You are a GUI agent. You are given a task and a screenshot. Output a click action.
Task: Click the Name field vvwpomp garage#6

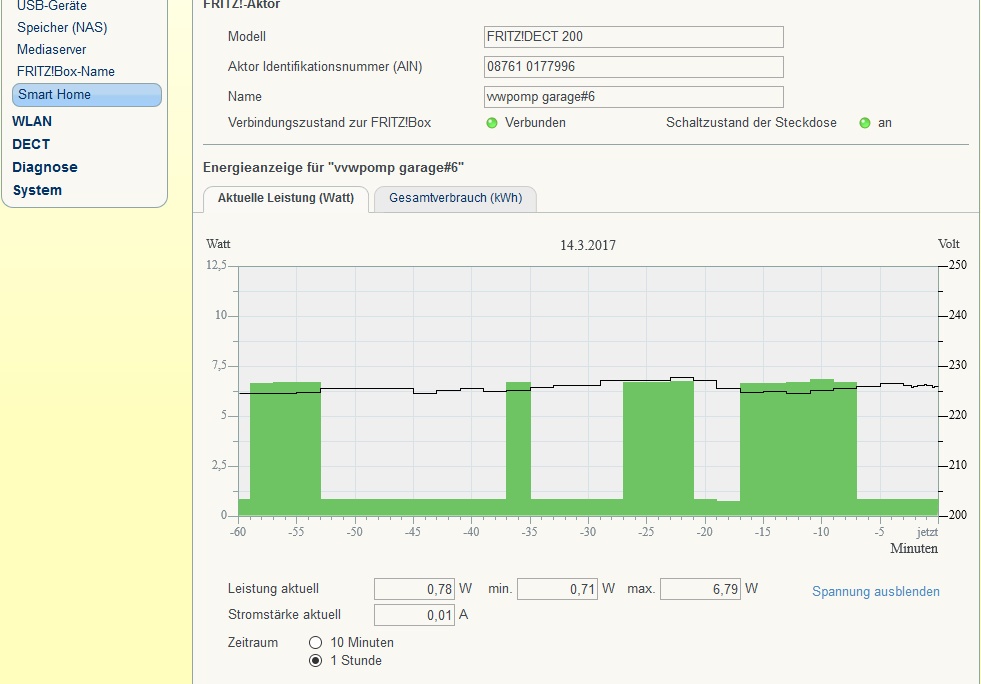coord(634,97)
